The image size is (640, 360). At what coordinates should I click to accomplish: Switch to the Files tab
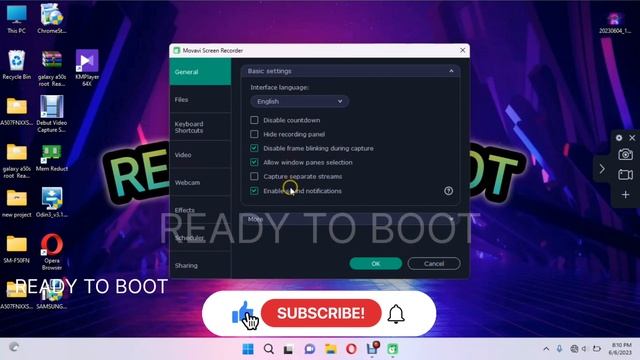tap(200, 100)
